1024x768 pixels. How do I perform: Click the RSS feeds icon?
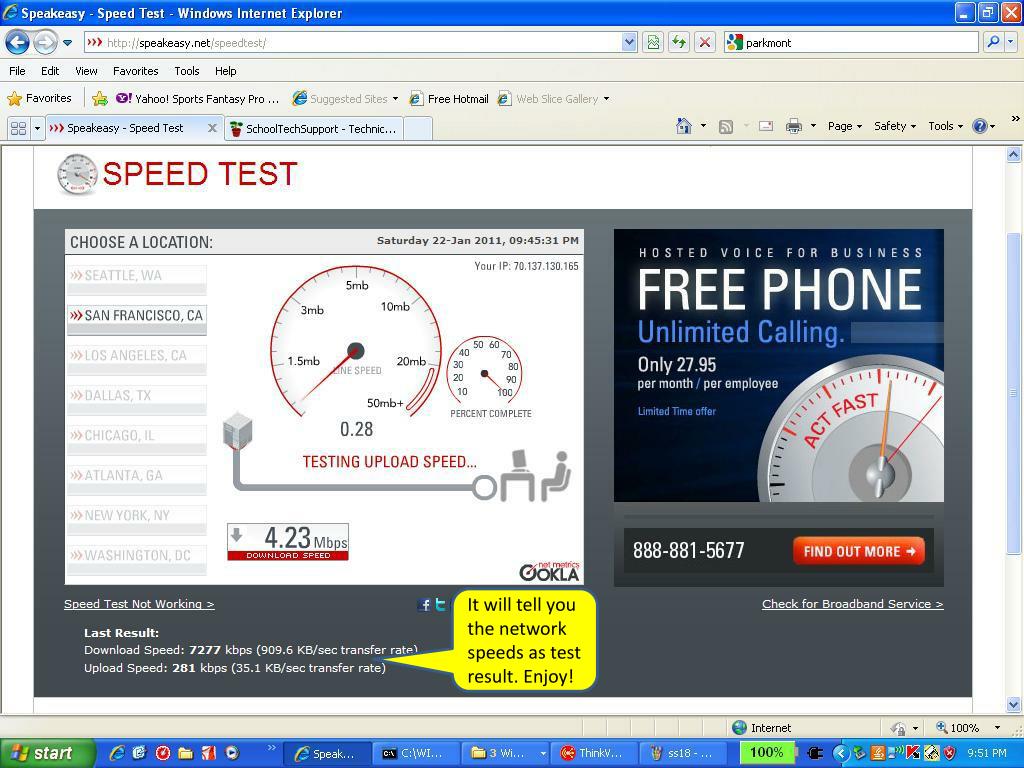726,127
